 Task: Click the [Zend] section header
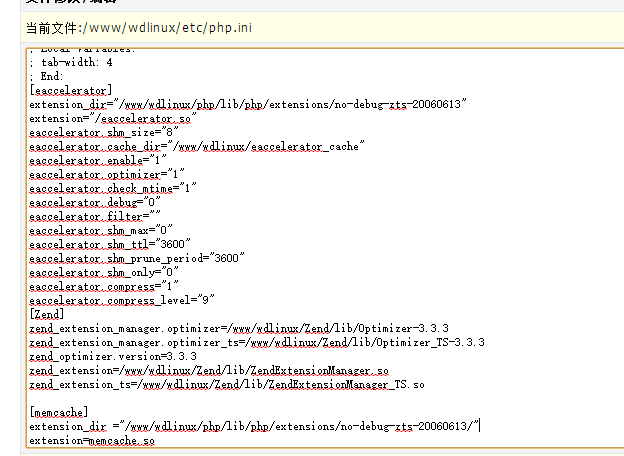point(48,313)
